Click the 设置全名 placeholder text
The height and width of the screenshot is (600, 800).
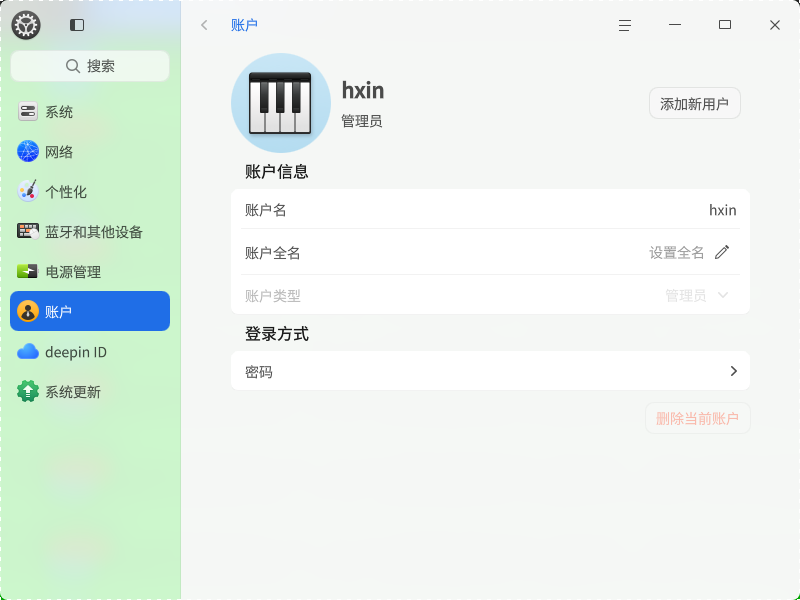(677, 253)
